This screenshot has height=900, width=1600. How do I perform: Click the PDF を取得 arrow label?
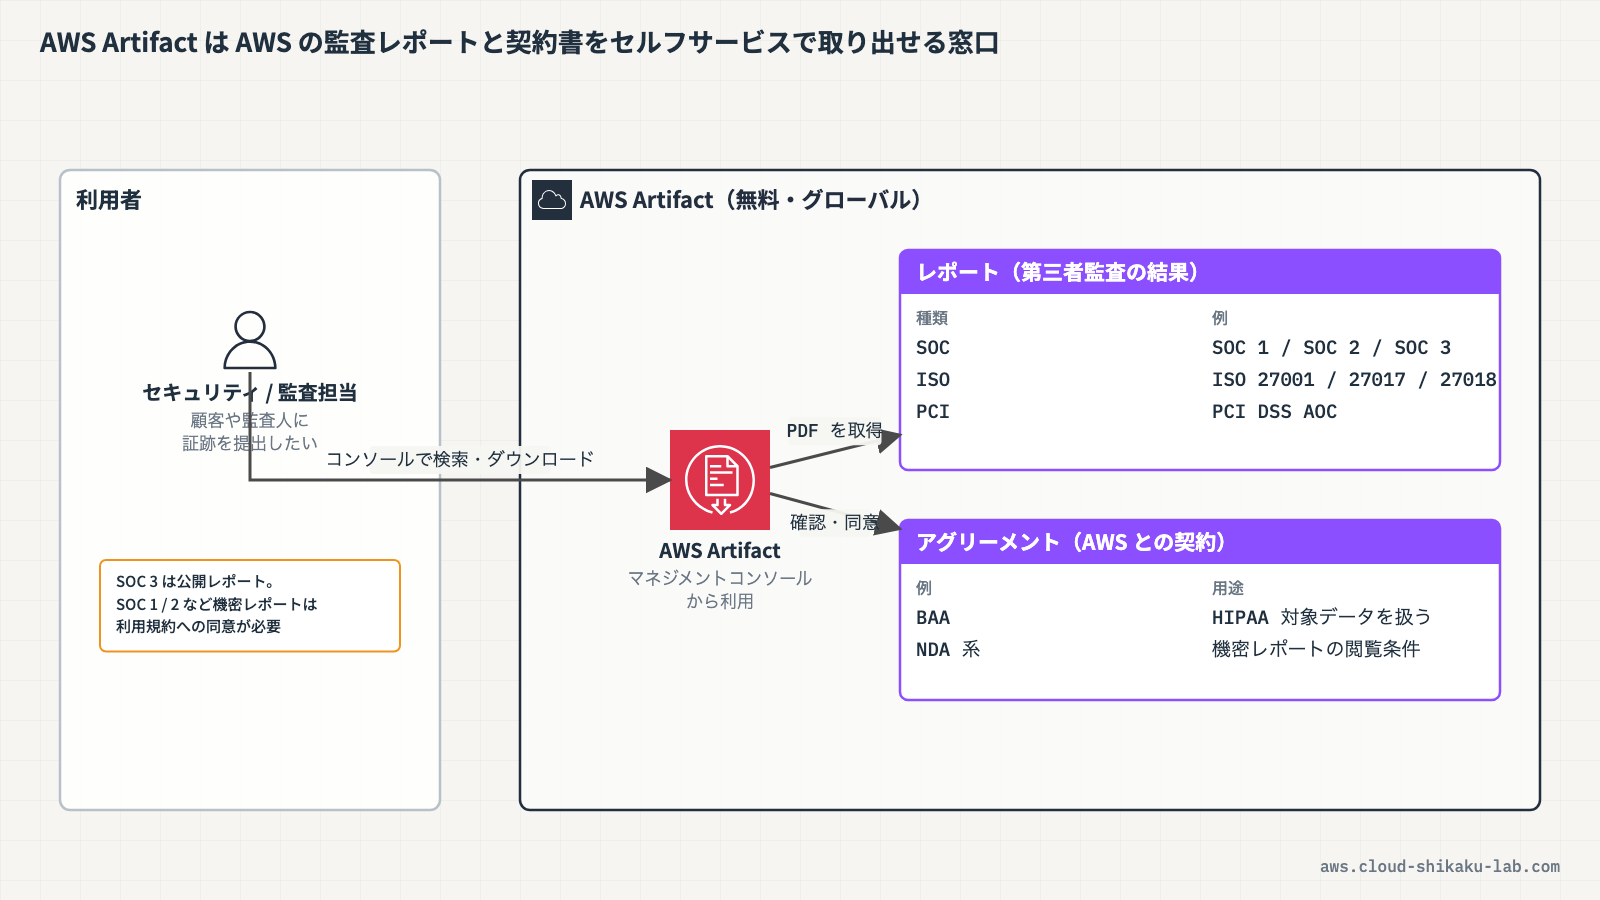coord(834,431)
